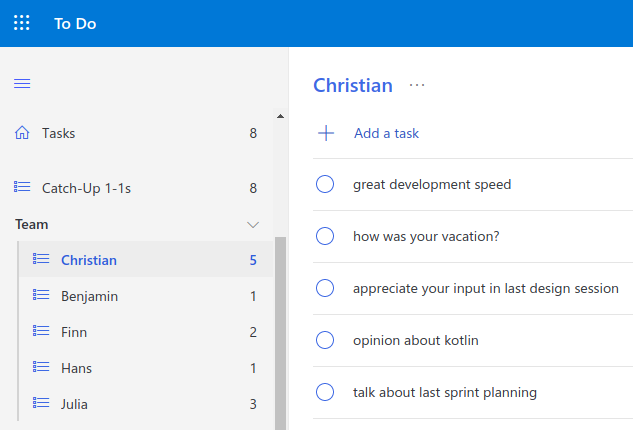Select the Hans list
Viewport: 633px width, 430px height.
pos(146,367)
